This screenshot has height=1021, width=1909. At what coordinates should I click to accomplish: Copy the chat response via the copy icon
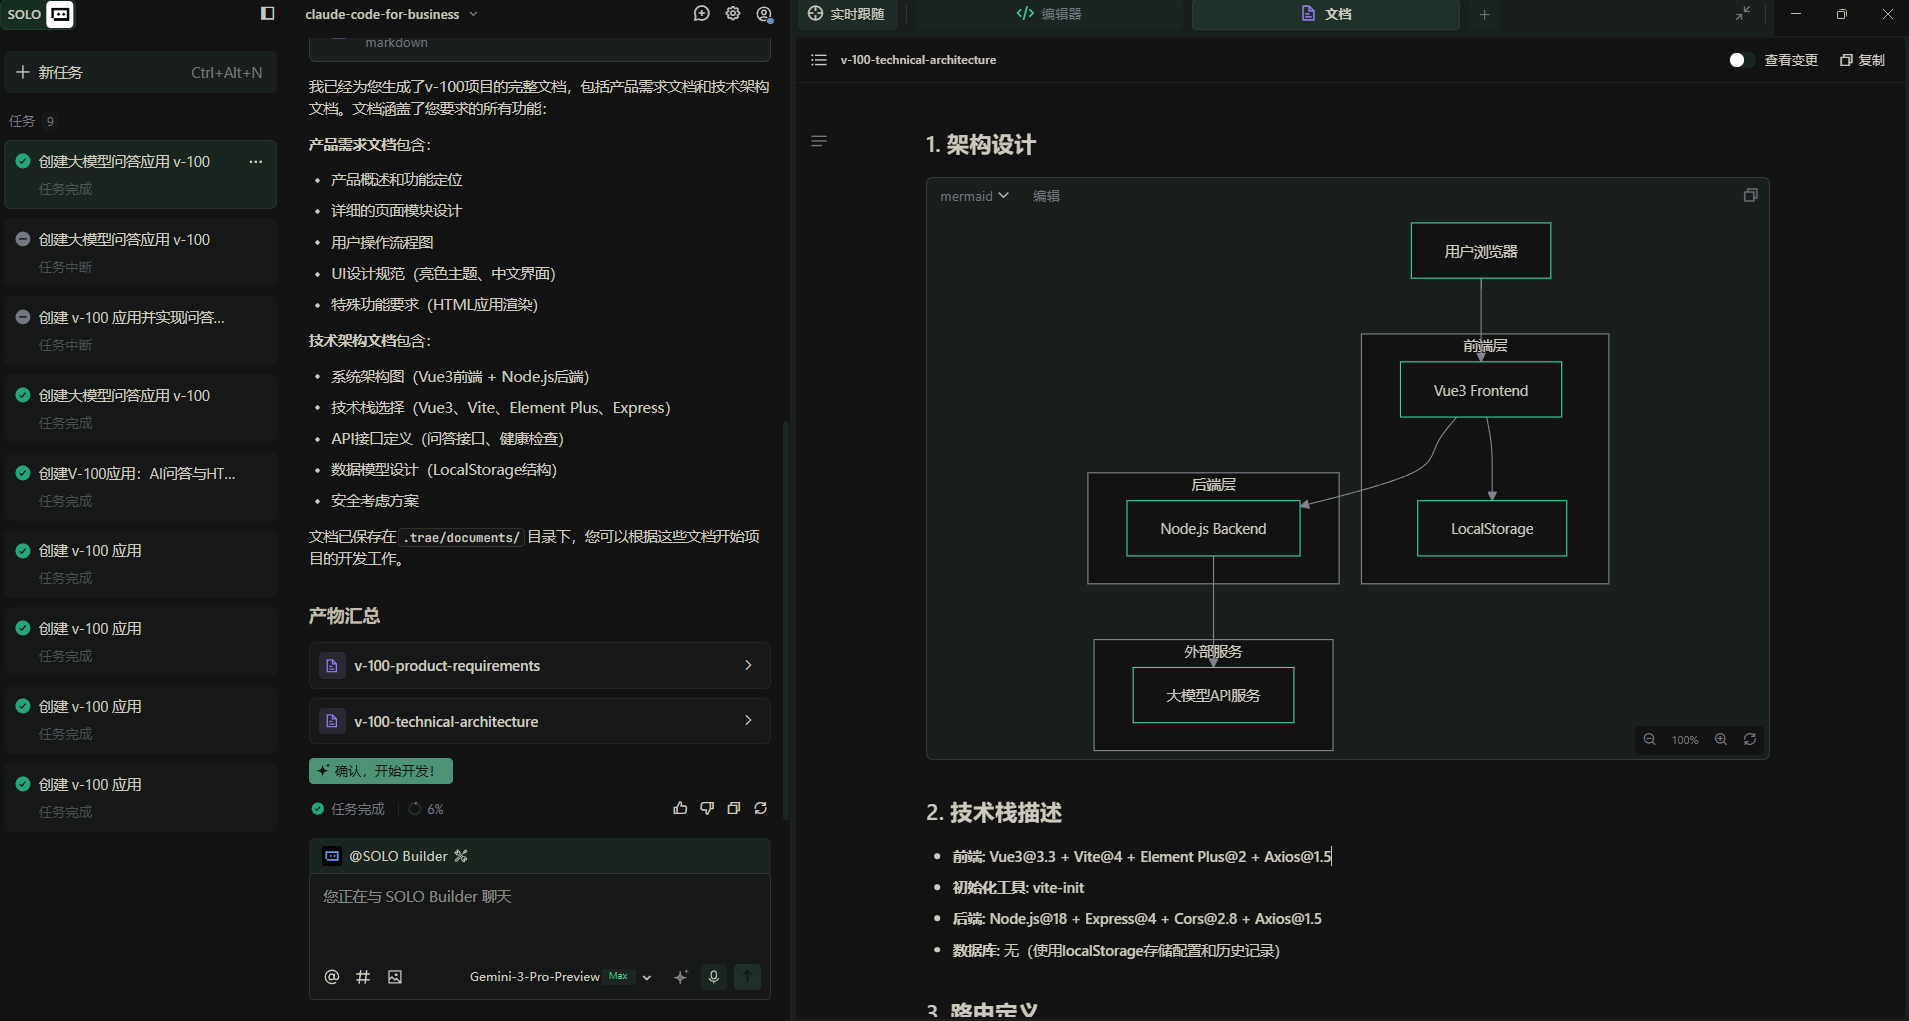[734, 808]
